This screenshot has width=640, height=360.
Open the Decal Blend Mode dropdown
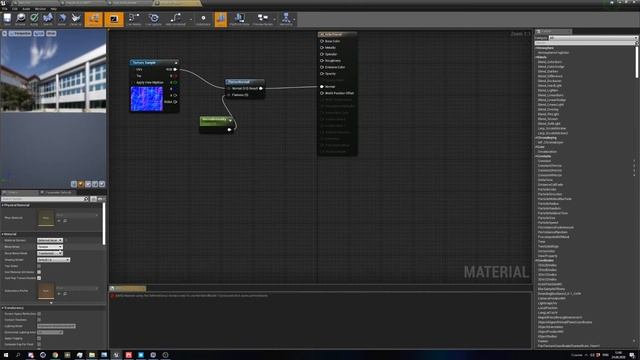coord(50,253)
